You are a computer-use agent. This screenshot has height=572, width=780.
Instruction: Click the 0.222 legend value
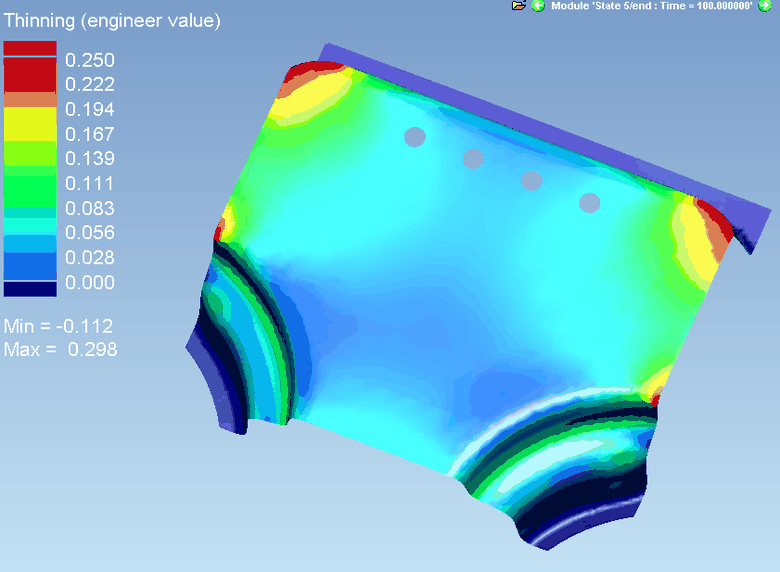pos(90,84)
